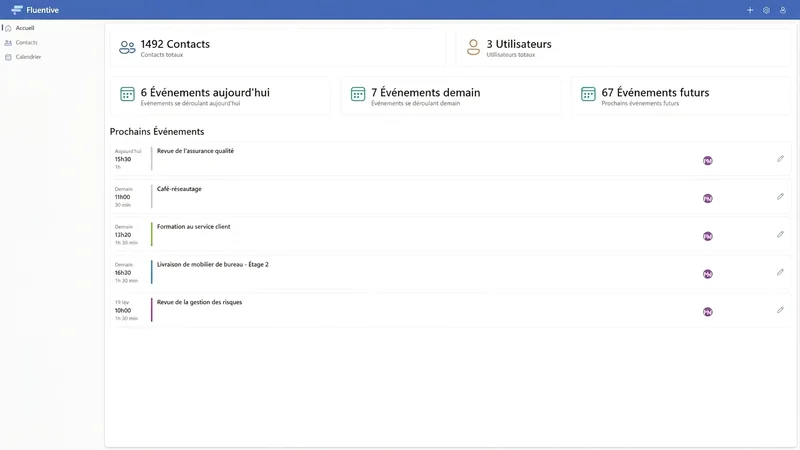The width and height of the screenshot is (800, 450).
Task: Select event title Revue de l'assurance qualité
Action: tap(195, 151)
